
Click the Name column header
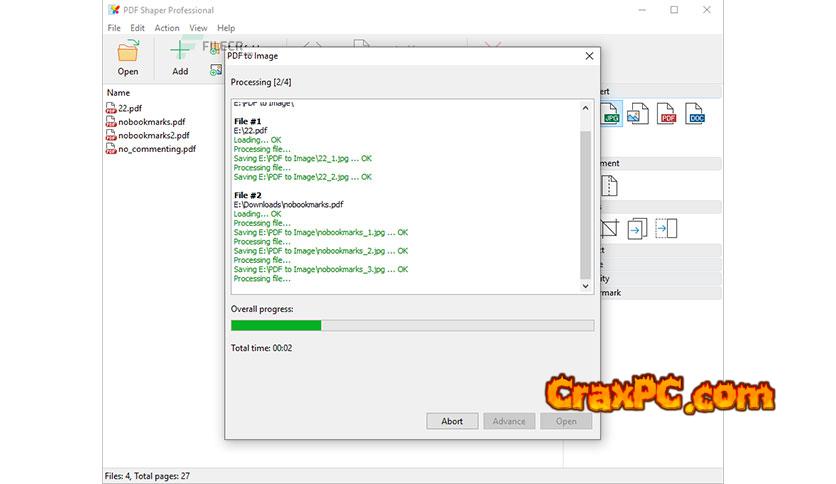coord(118,92)
